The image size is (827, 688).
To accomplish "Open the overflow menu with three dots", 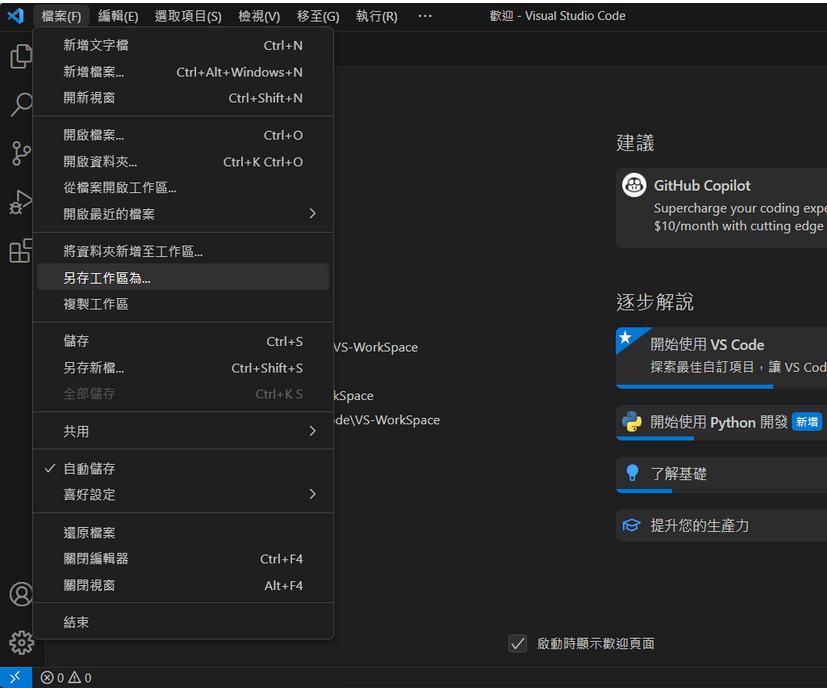I will coord(425,16).
